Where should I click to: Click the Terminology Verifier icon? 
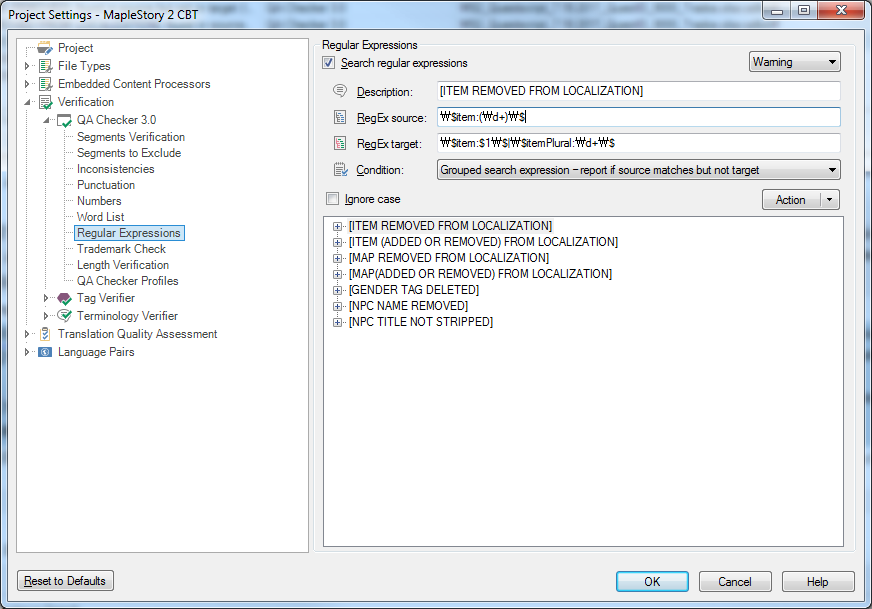(65, 316)
